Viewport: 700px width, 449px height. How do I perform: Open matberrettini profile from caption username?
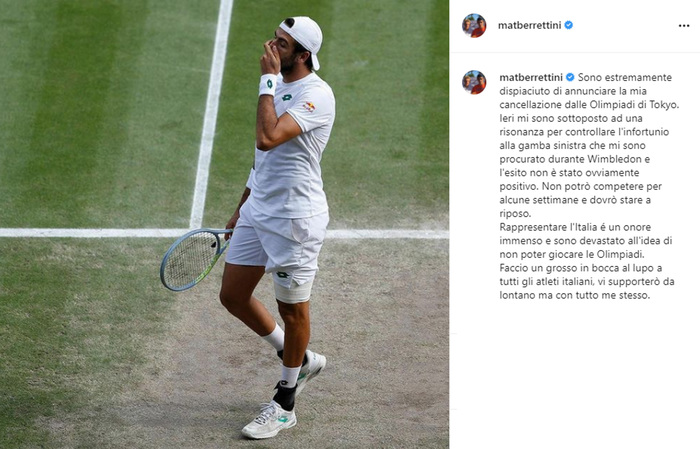(x=531, y=78)
